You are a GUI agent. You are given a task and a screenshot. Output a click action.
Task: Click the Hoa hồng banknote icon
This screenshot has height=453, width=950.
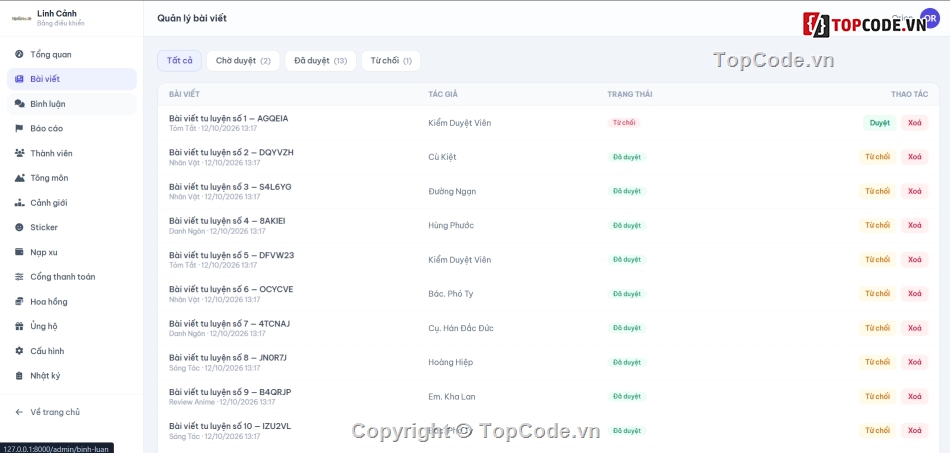point(19,302)
